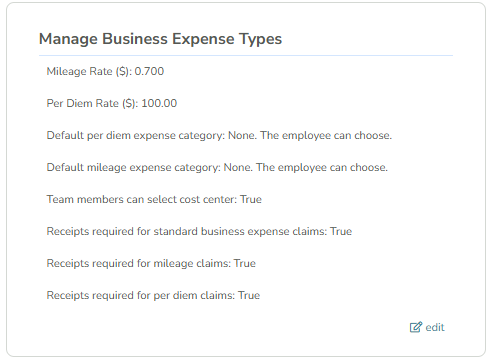
Task: Click True value for mileage claims receipts
Action: 245,263
